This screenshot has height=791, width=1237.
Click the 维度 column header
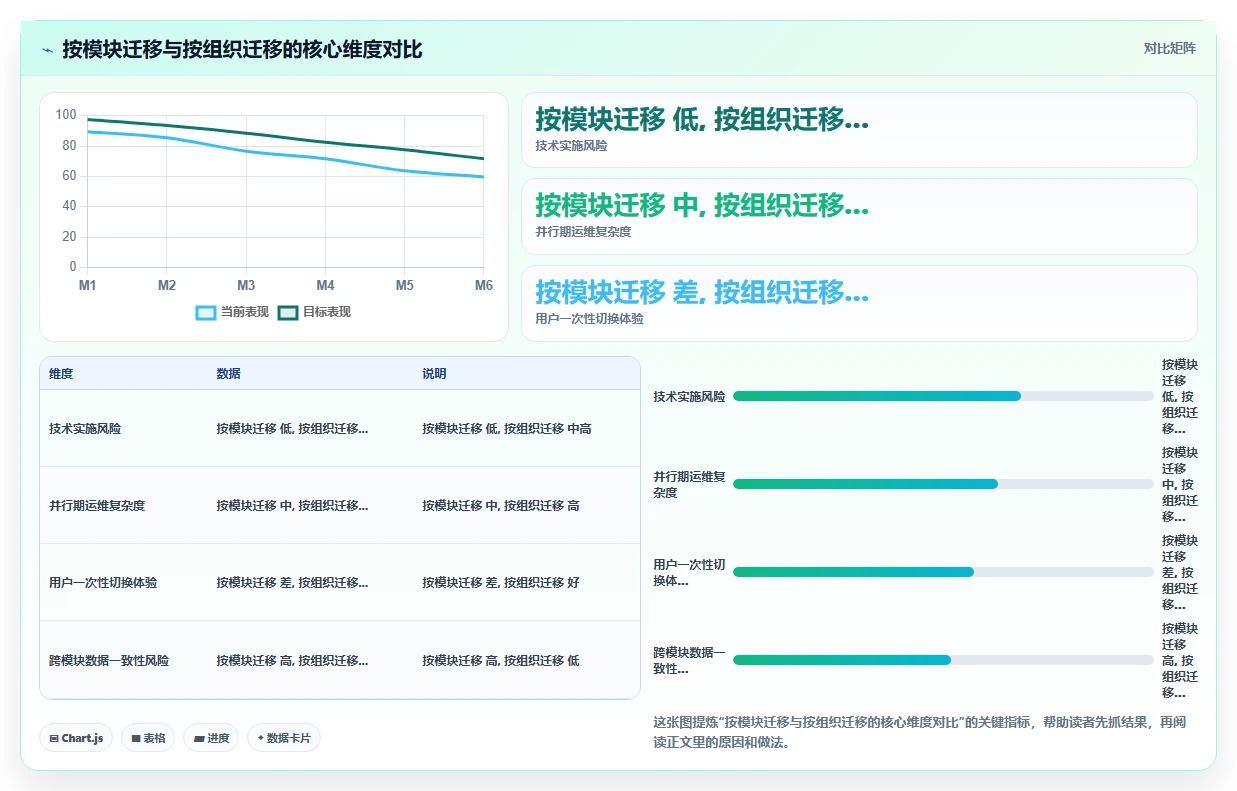(61, 374)
